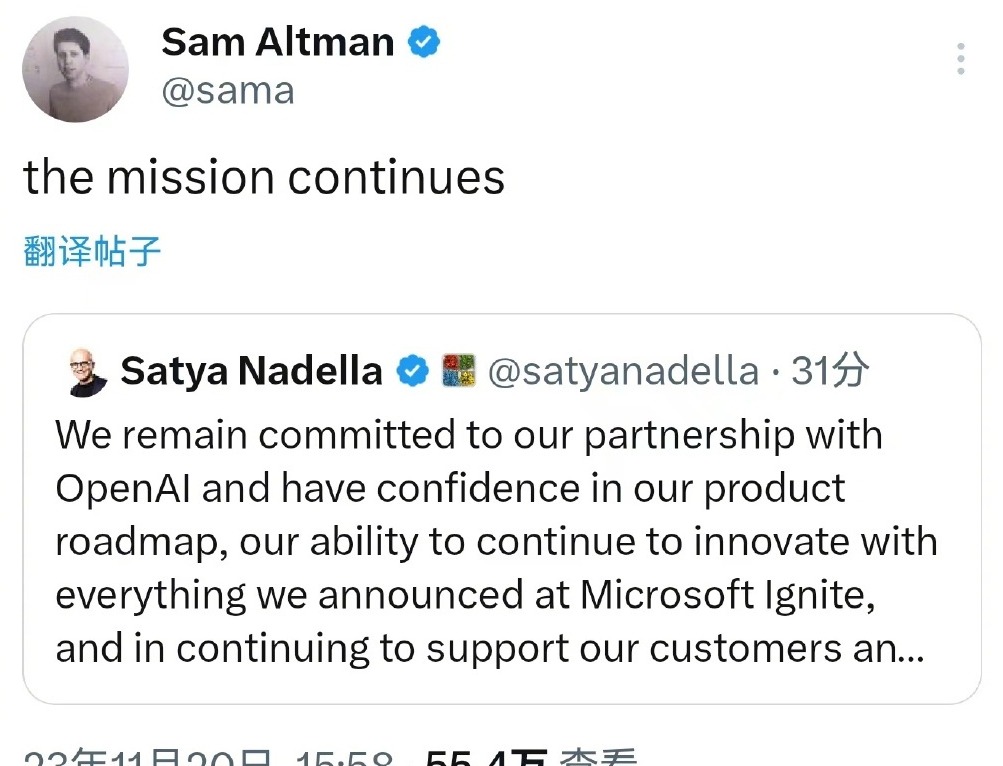Click "Microsoft Ignite" in the quoted text
Screen dimensions: 1003x766
pyautogui.click(x=727, y=596)
